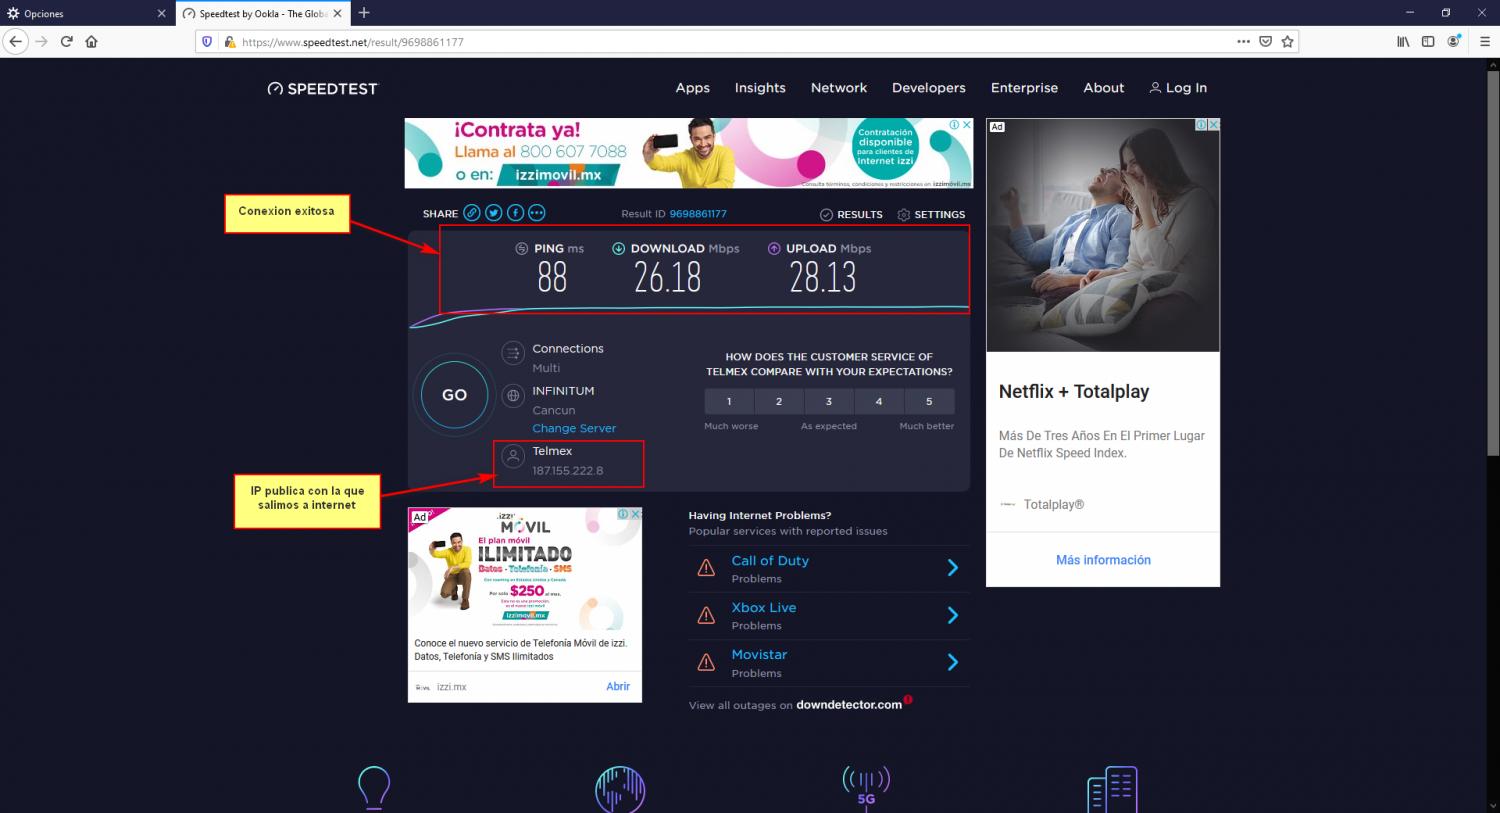This screenshot has width=1500, height=813.
Task: Rate customer service 5 Much better
Action: tap(929, 401)
